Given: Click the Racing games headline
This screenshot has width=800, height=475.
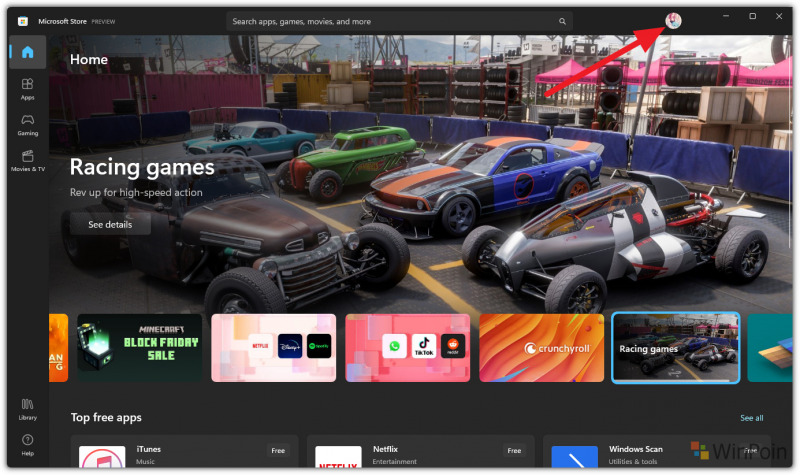Looking at the screenshot, I should (142, 167).
